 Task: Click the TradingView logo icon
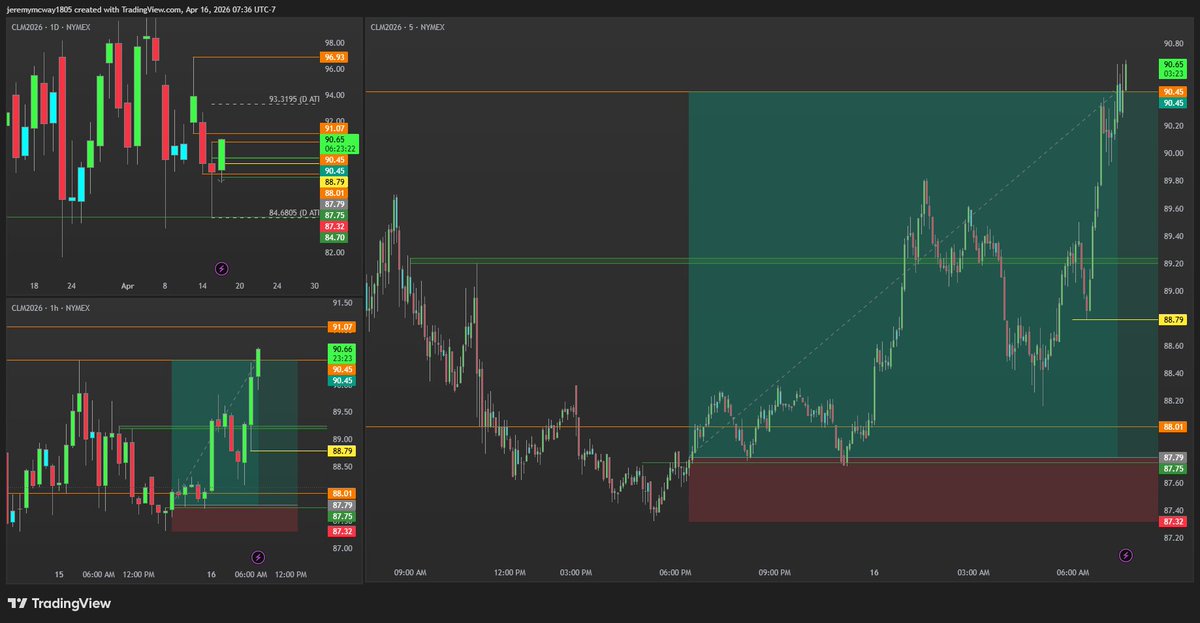[17, 604]
